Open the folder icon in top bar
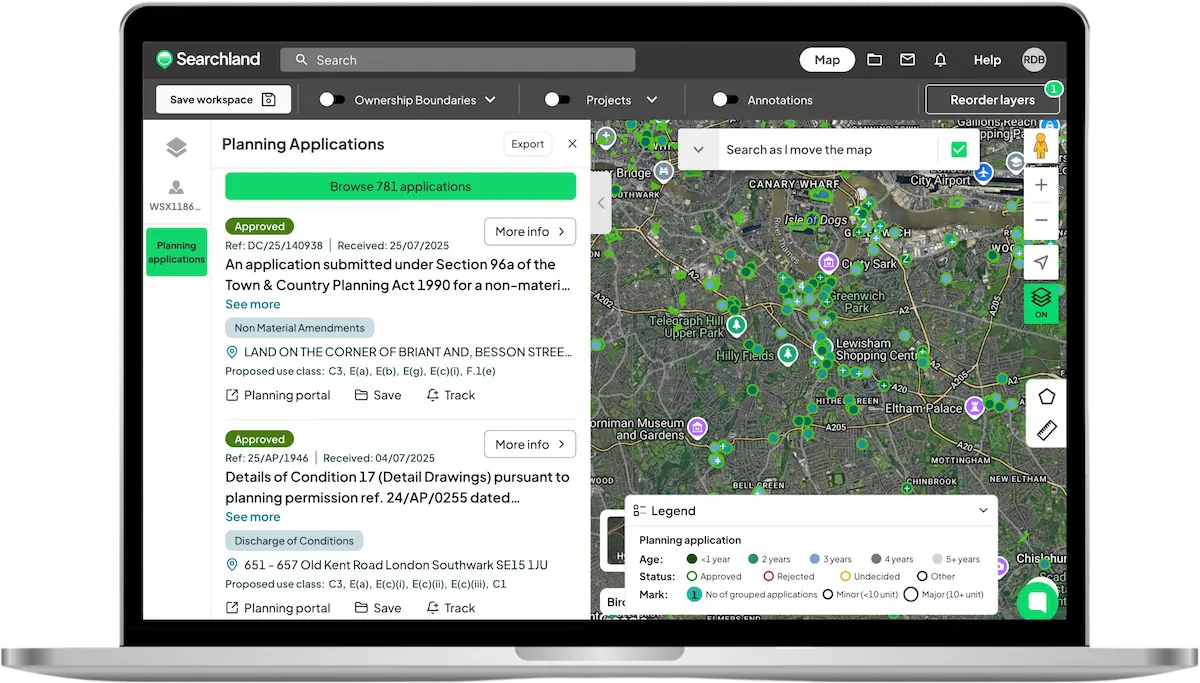 point(875,60)
